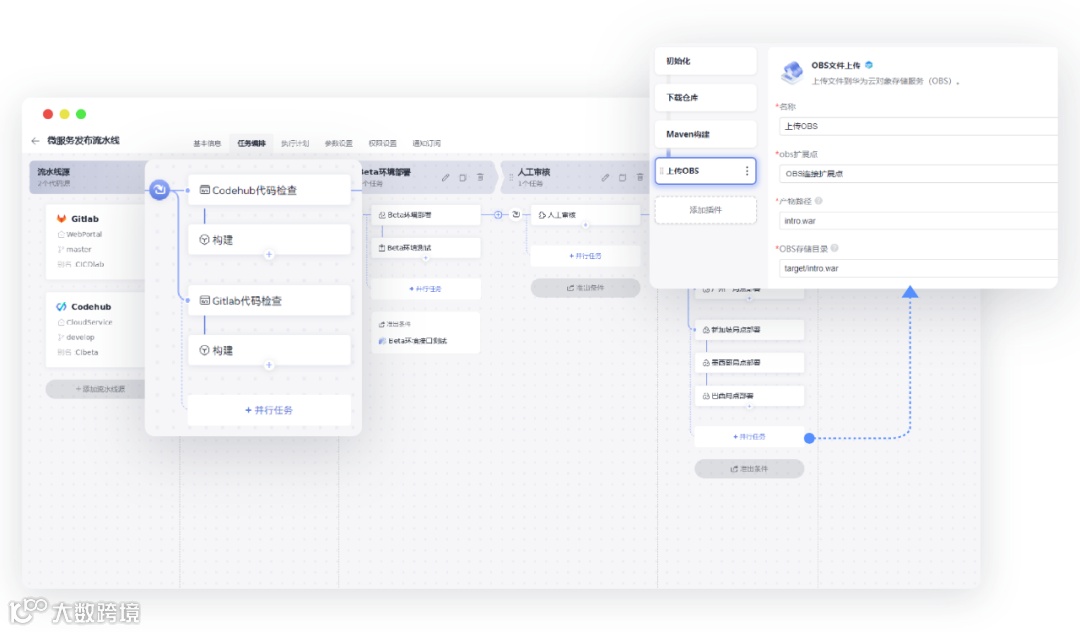Click the master branch under Gitlab
Viewport: 1080px width, 632px height.
click(75, 249)
